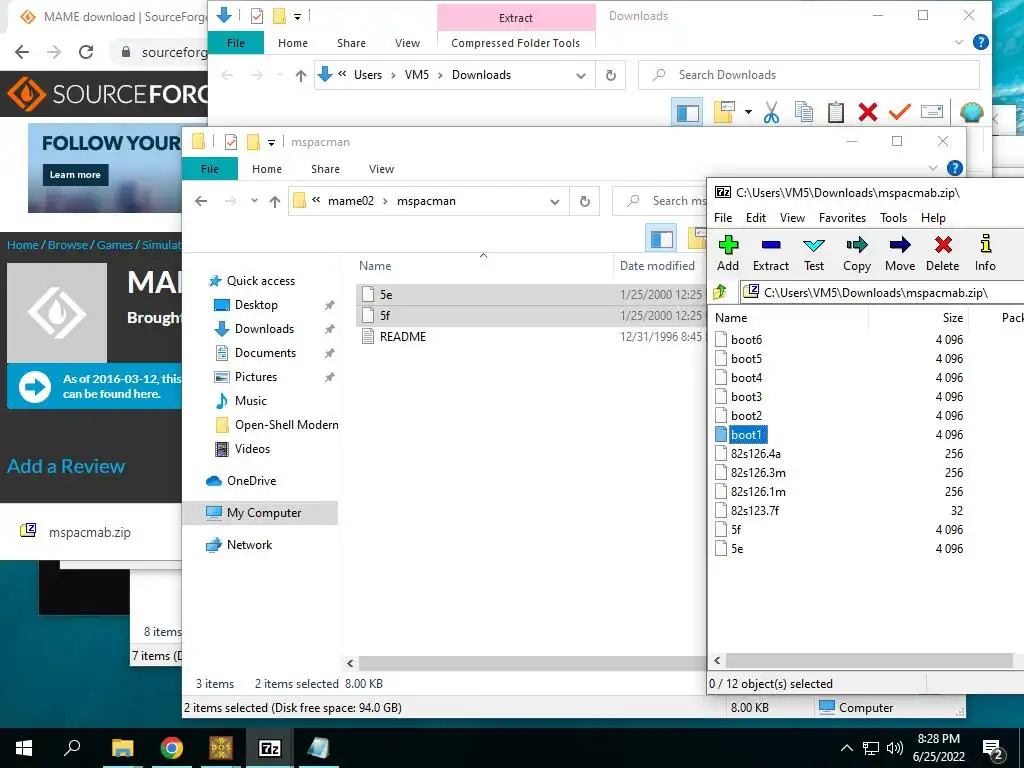Image resolution: width=1024 pixels, height=768 pixels.
Task: Click Search Downloads input field
Action: (x=808, y=75)
